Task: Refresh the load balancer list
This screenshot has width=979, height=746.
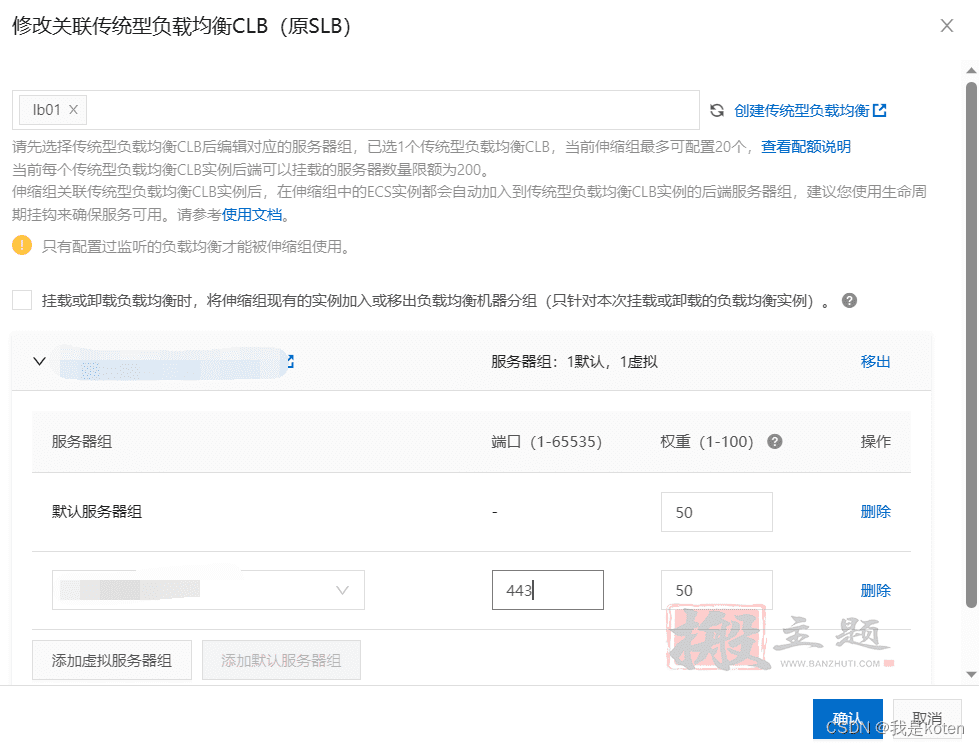Action: click(717, 110)
